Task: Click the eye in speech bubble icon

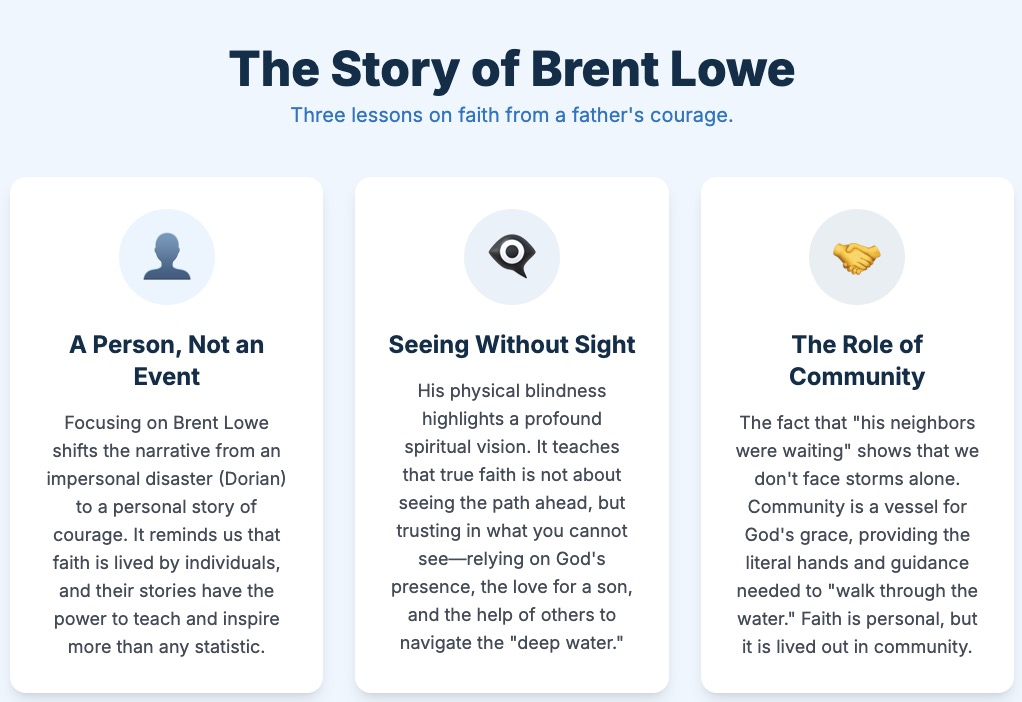Action: tap(512, 257)
